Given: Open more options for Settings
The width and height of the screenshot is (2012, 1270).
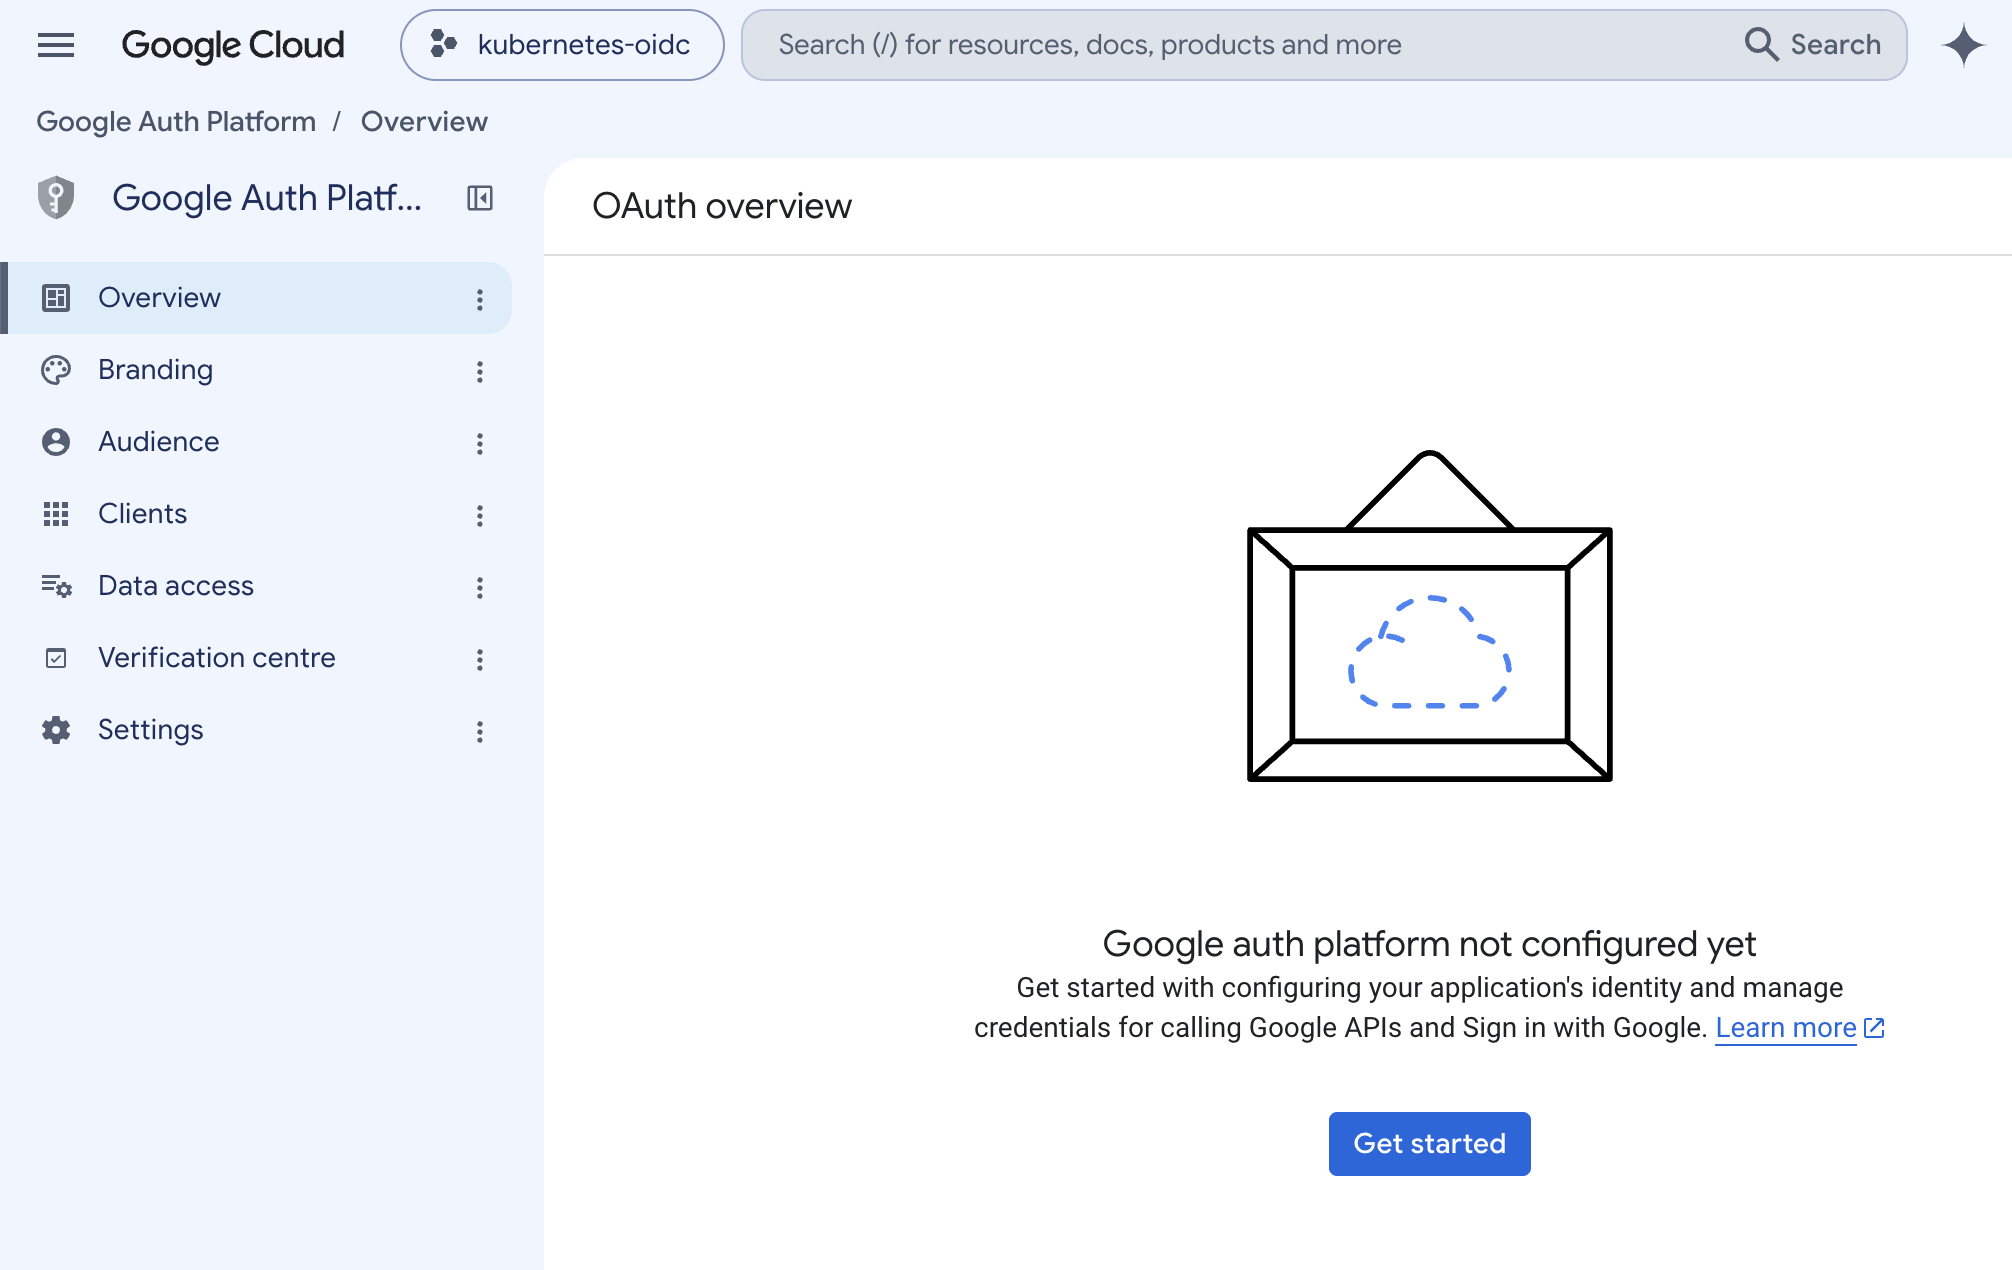Looking at the screenshot, I should pos(480,731).
